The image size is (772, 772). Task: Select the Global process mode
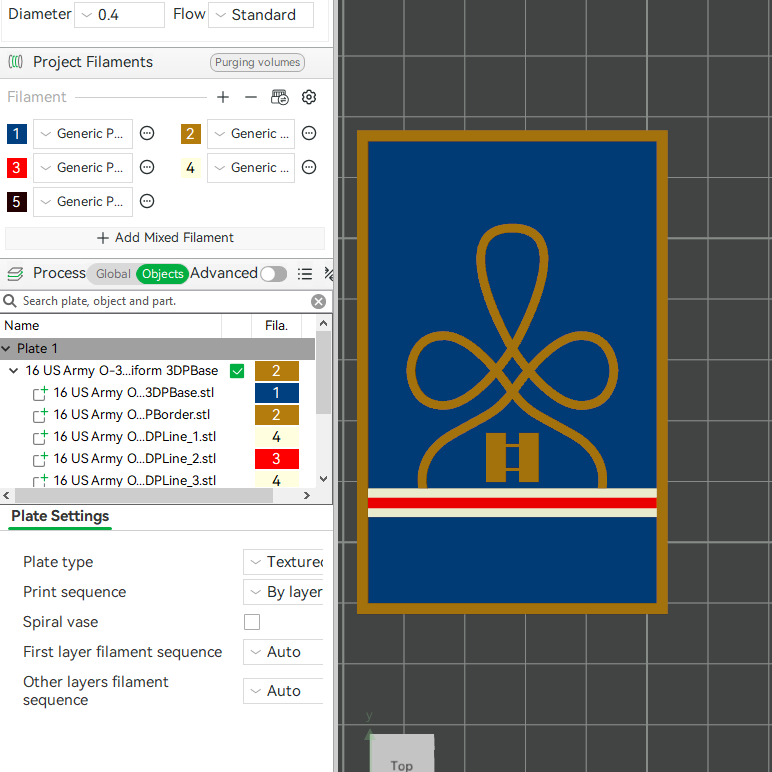(113, 274)
